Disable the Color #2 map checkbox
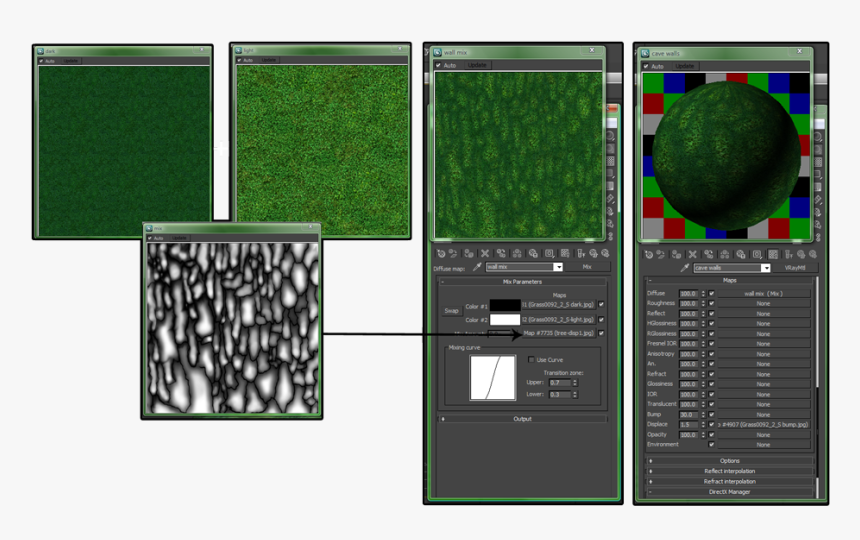860x540 pixels. pos(602,319)
